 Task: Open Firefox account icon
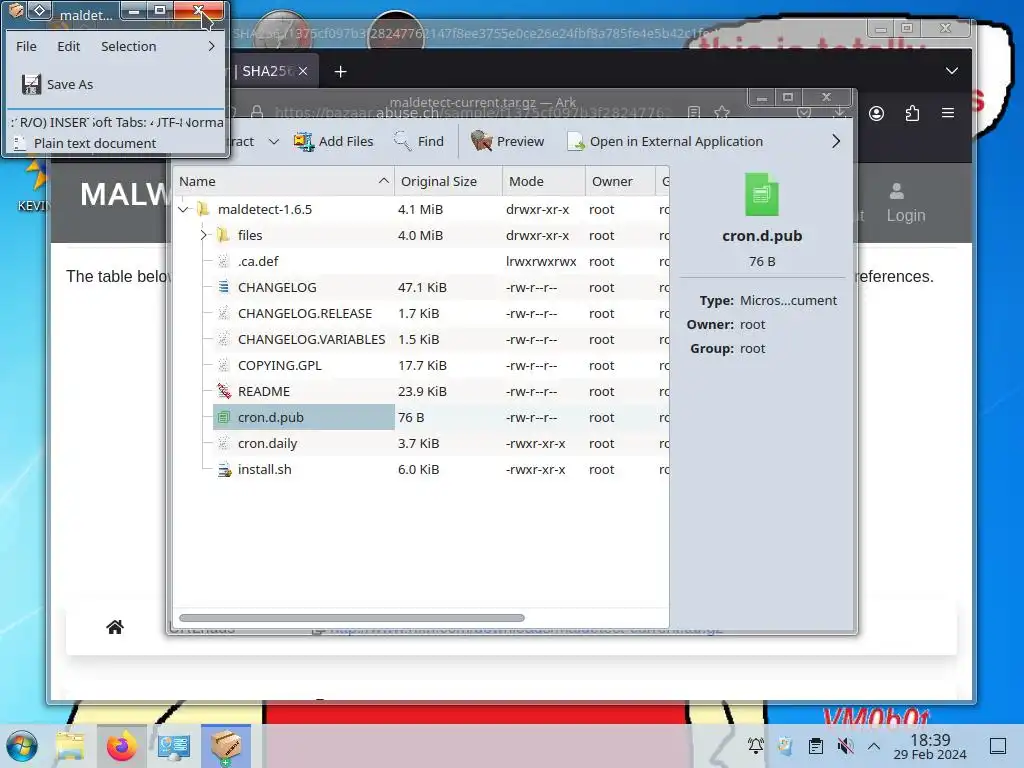click(876, 114)
